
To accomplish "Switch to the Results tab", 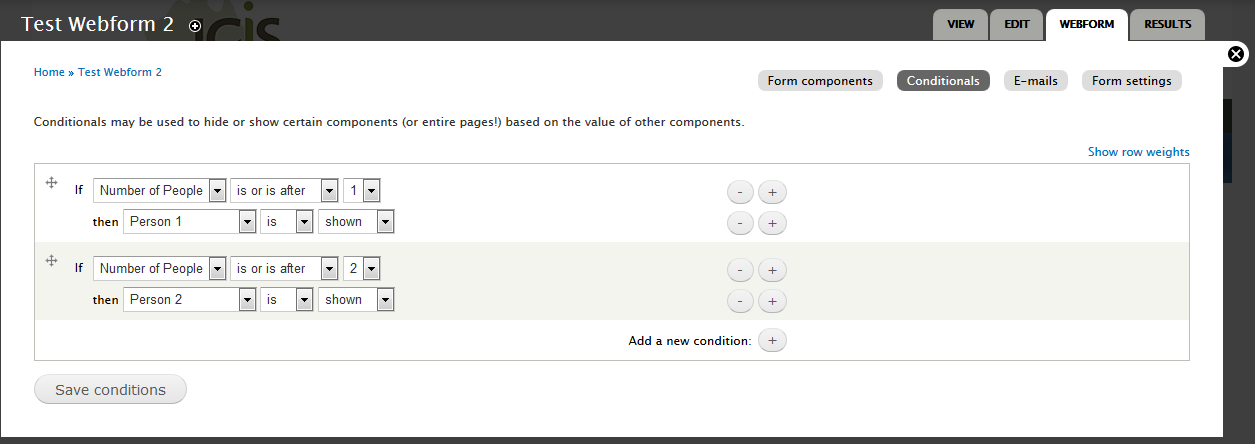I will tap(1167, 25).
